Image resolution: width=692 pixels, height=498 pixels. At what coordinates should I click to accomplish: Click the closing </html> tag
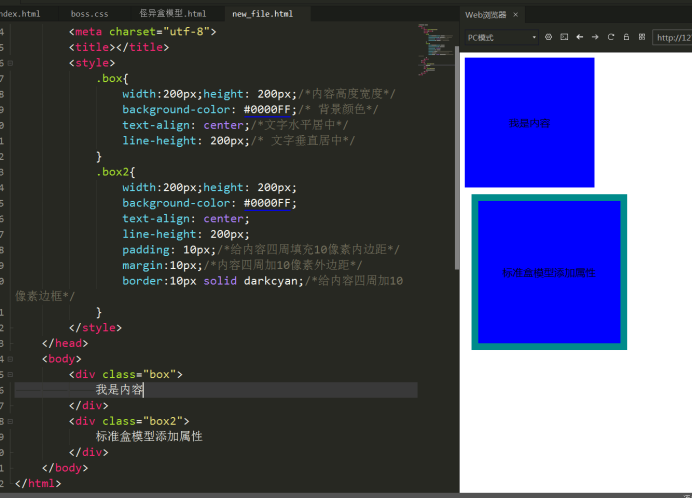tap(38, 483)
